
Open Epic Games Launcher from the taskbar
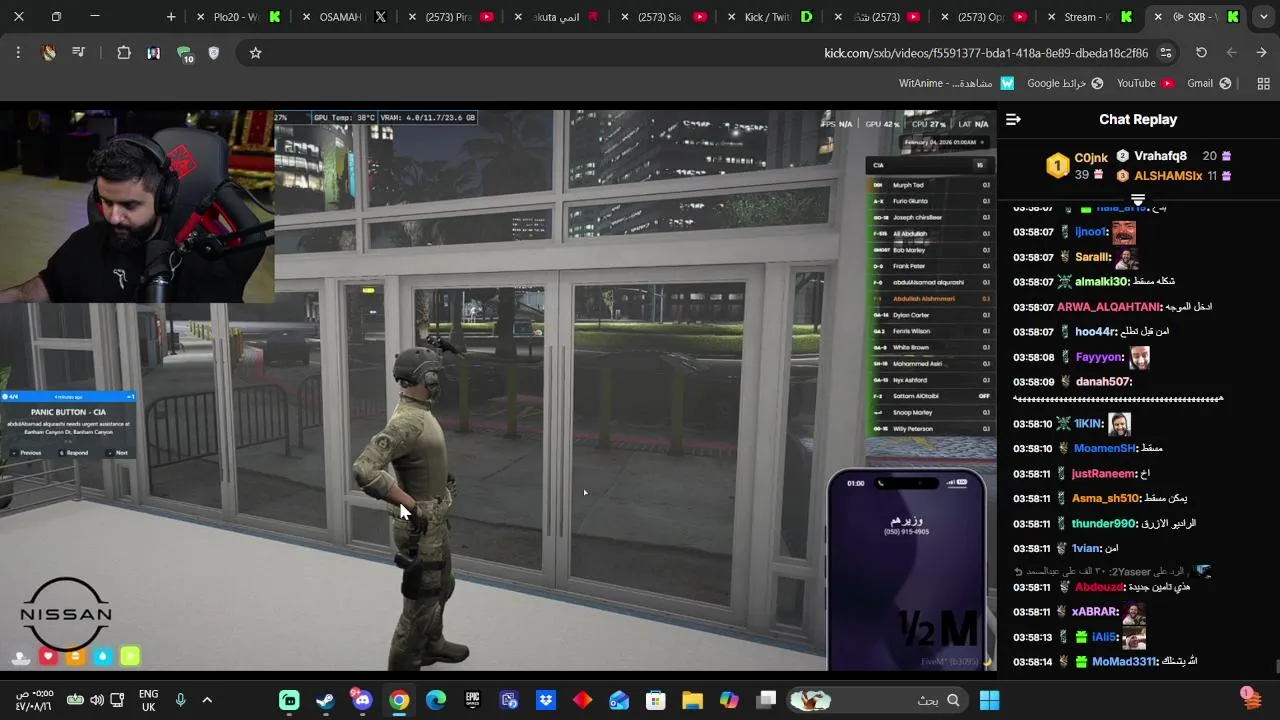[472, 700]
